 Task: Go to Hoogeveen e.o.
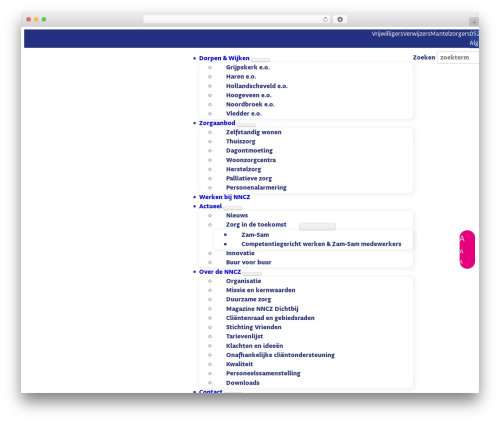coord(249,95)
